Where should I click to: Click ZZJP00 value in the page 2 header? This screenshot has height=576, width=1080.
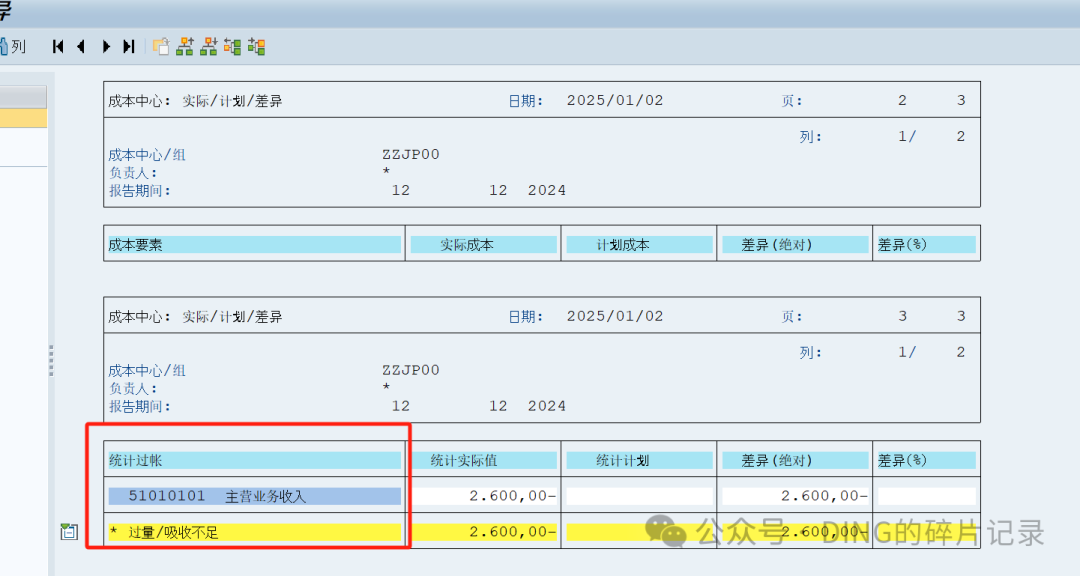click(411, 154)
